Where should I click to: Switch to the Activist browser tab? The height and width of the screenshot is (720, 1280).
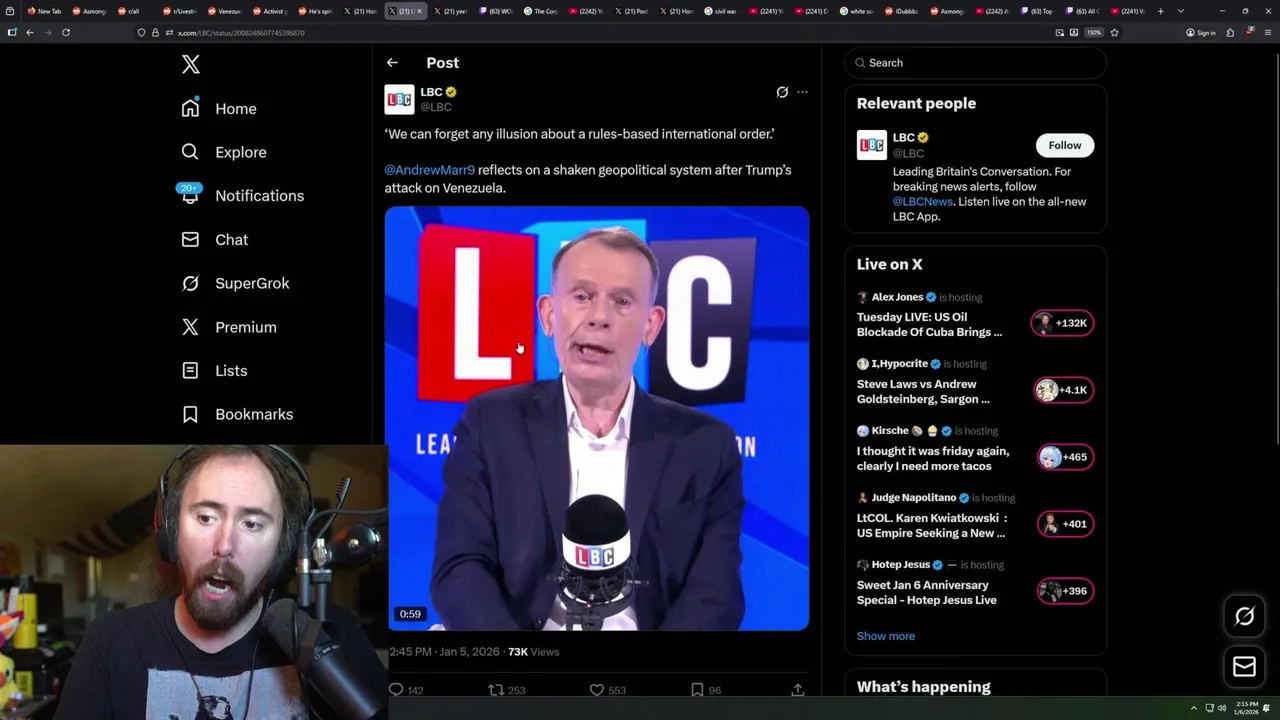pos(270,11)
